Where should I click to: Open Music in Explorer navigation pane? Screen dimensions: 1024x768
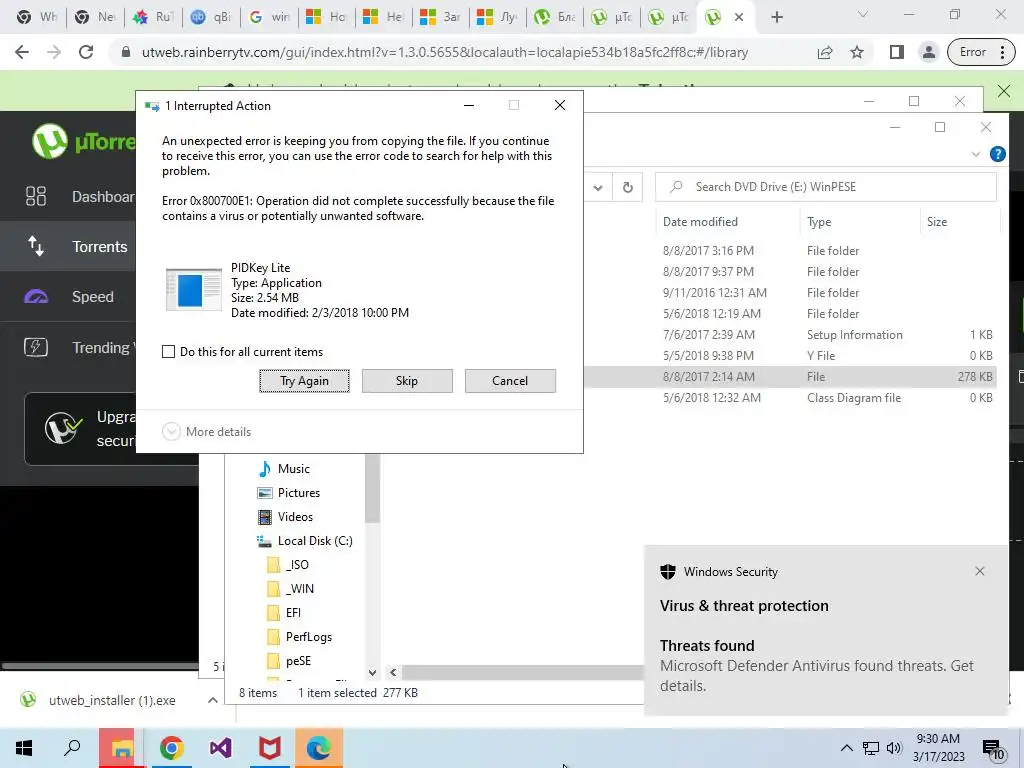(284, 469)
